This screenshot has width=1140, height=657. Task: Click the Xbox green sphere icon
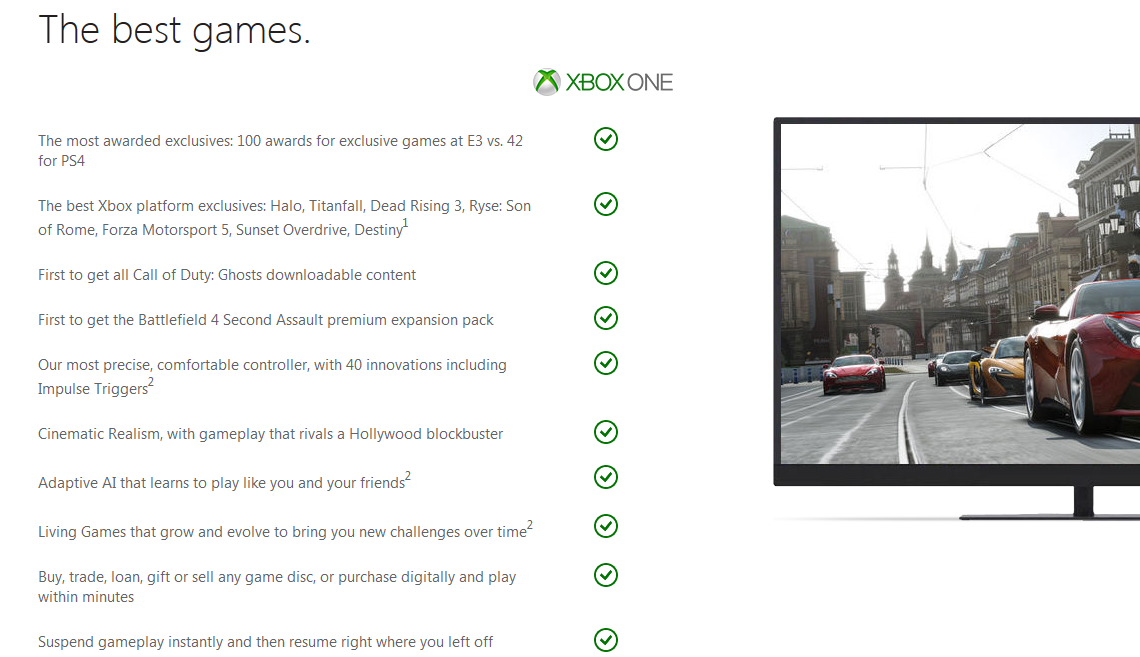pyautogui.click(x=547, y=81)
